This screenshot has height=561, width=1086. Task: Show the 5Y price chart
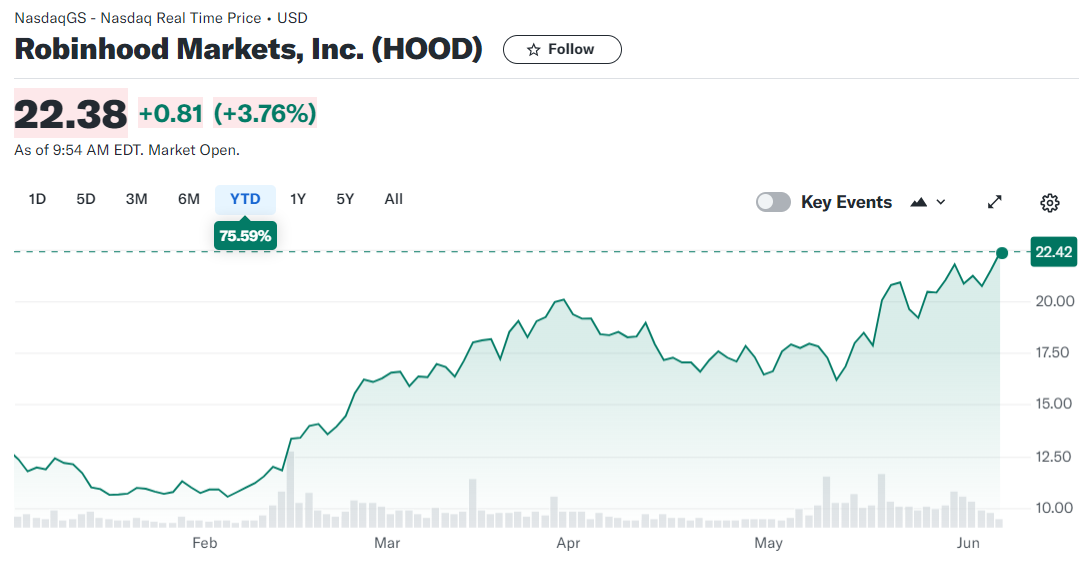click(345, 199)
